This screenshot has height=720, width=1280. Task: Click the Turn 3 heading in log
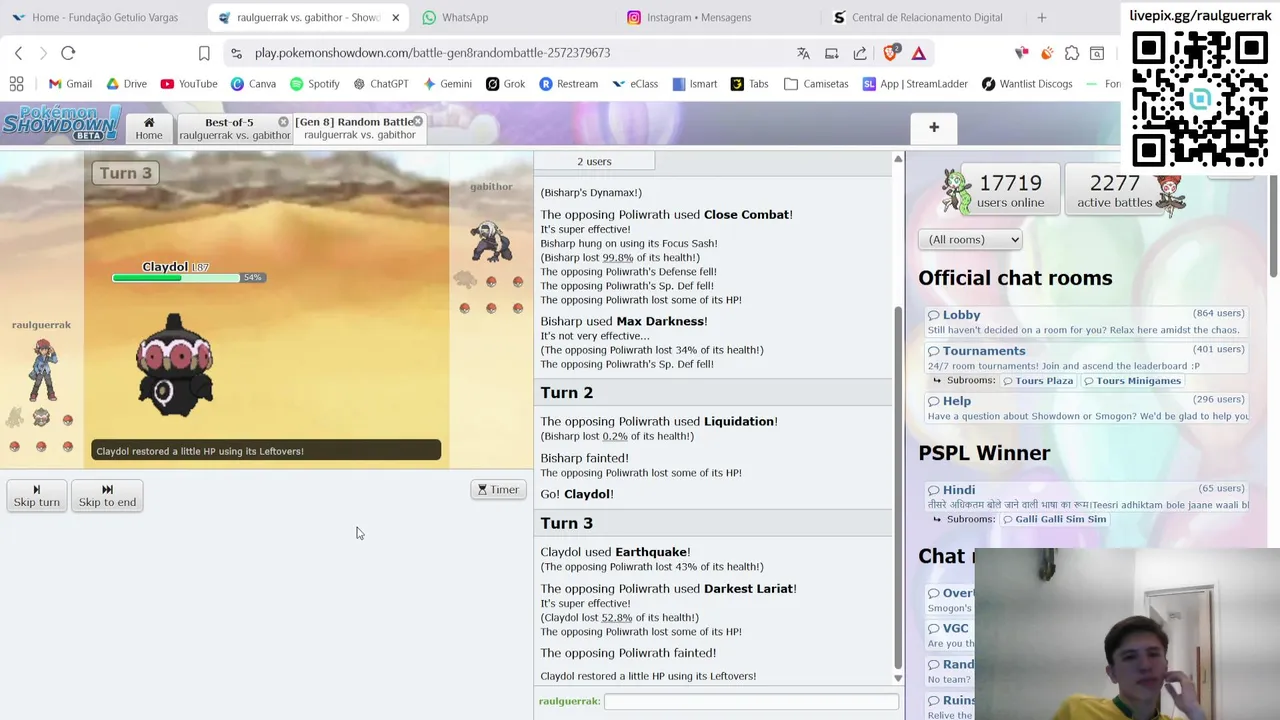click(x=566, y=523)
